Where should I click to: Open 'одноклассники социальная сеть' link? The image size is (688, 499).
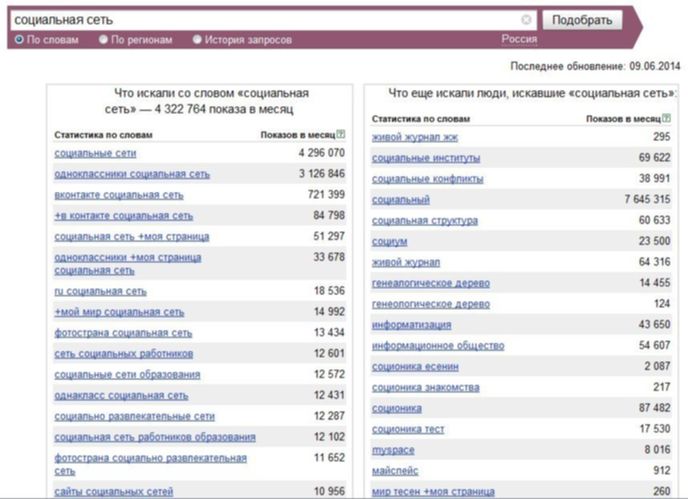pyautogui.click(x=132, y=174)
